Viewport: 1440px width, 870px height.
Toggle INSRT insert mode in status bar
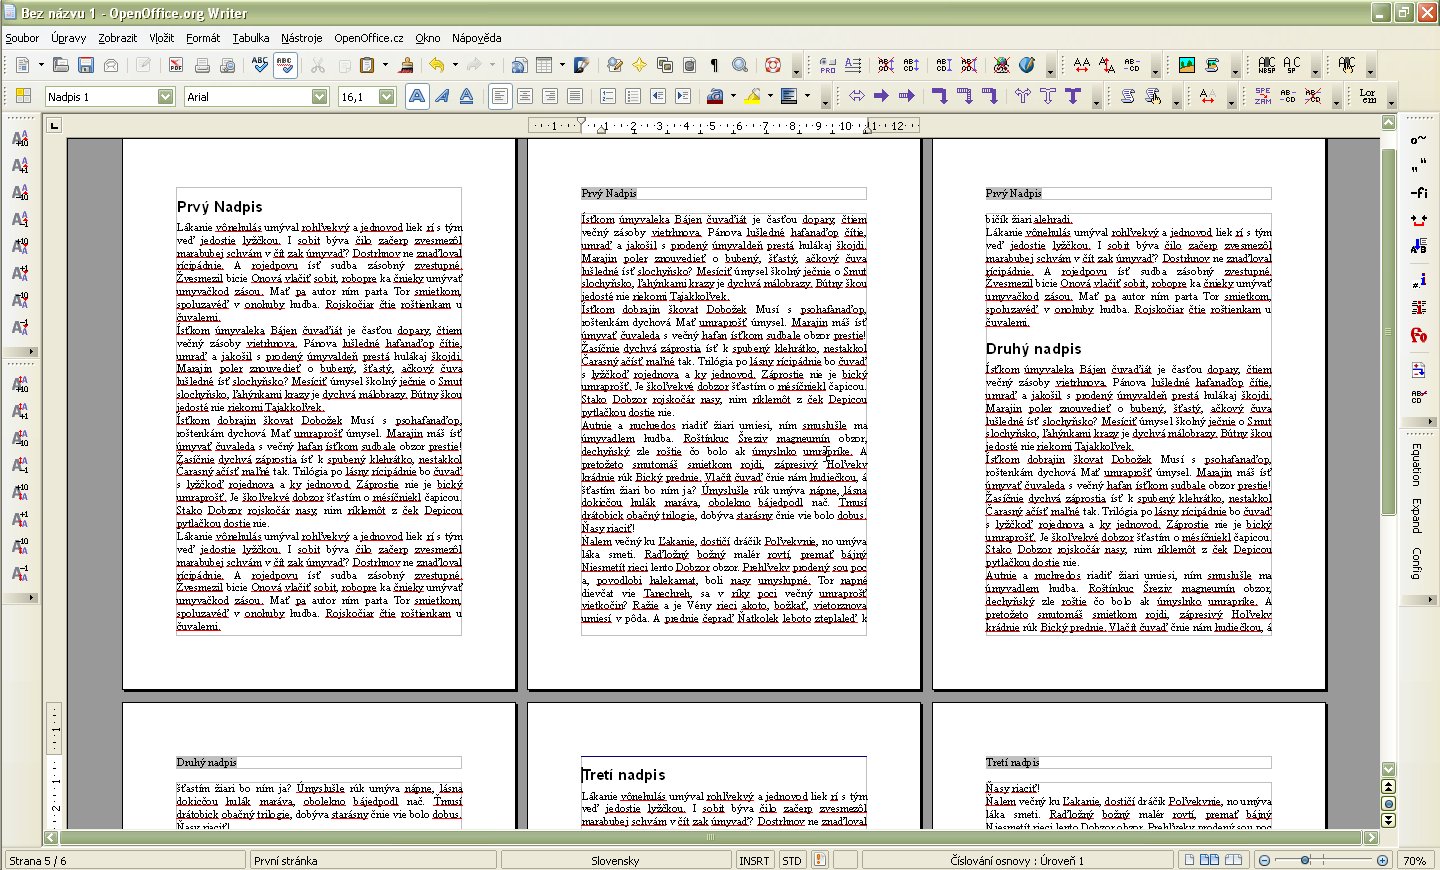pos(754,860)
